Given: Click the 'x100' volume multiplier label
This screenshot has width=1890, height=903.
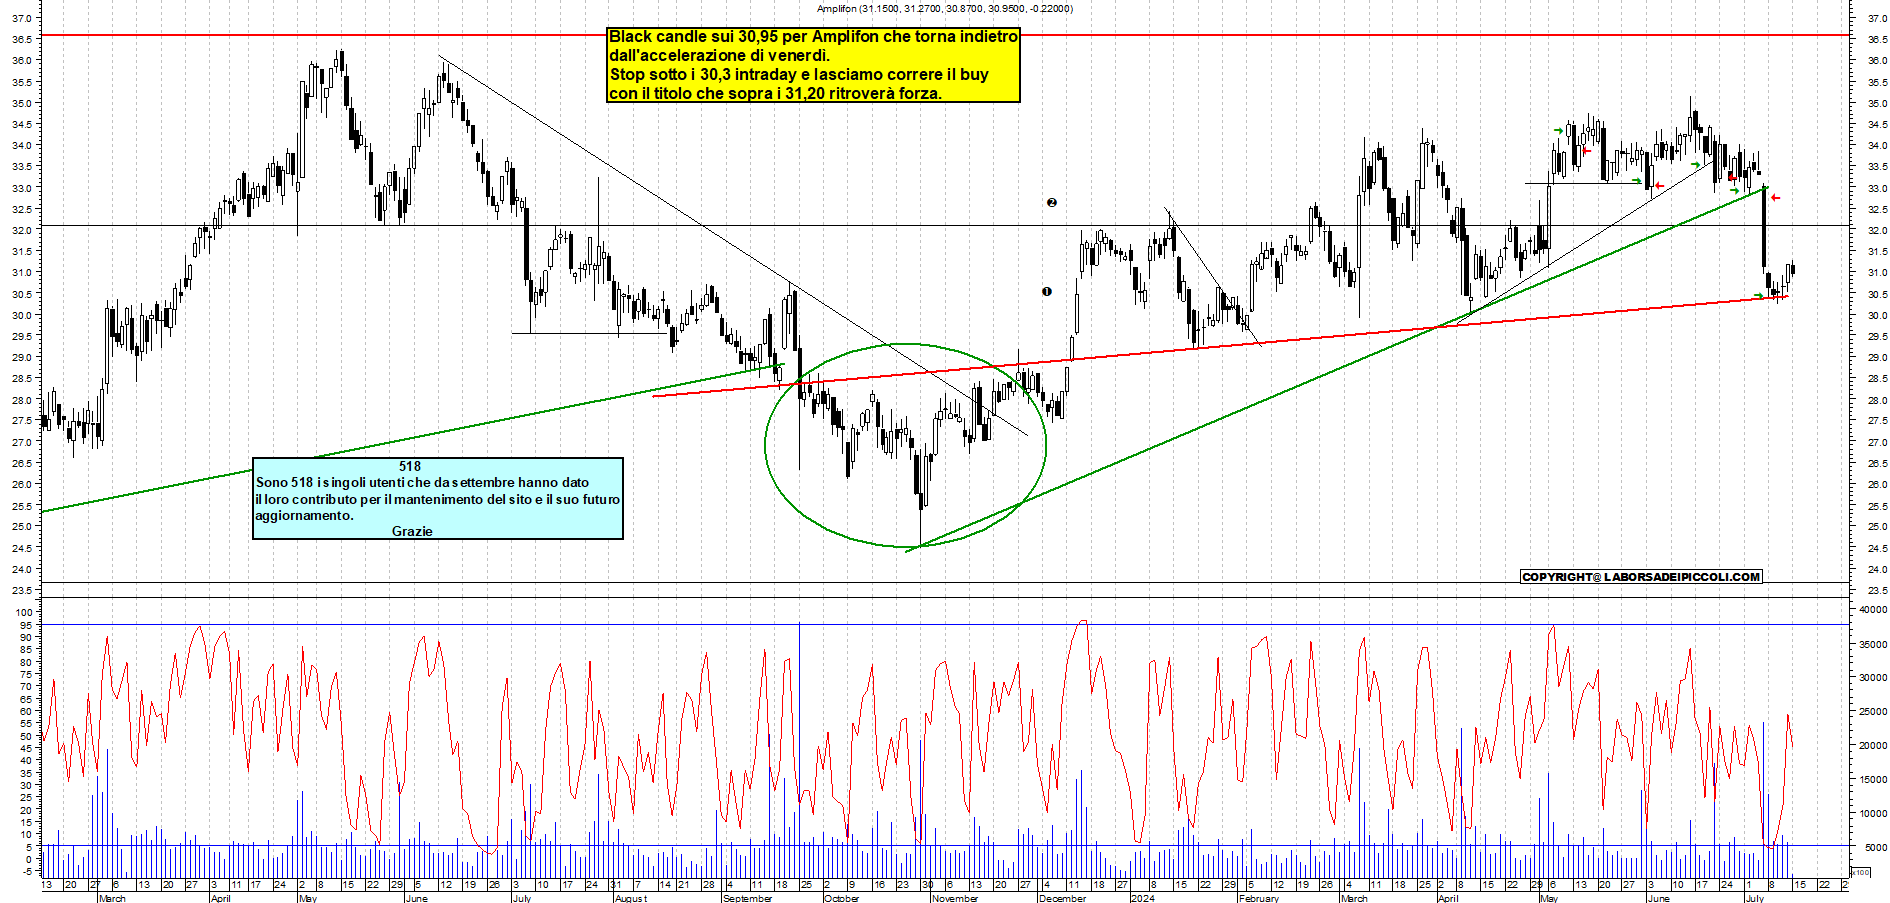Looking at the screenshot, I should point(1860,872).
